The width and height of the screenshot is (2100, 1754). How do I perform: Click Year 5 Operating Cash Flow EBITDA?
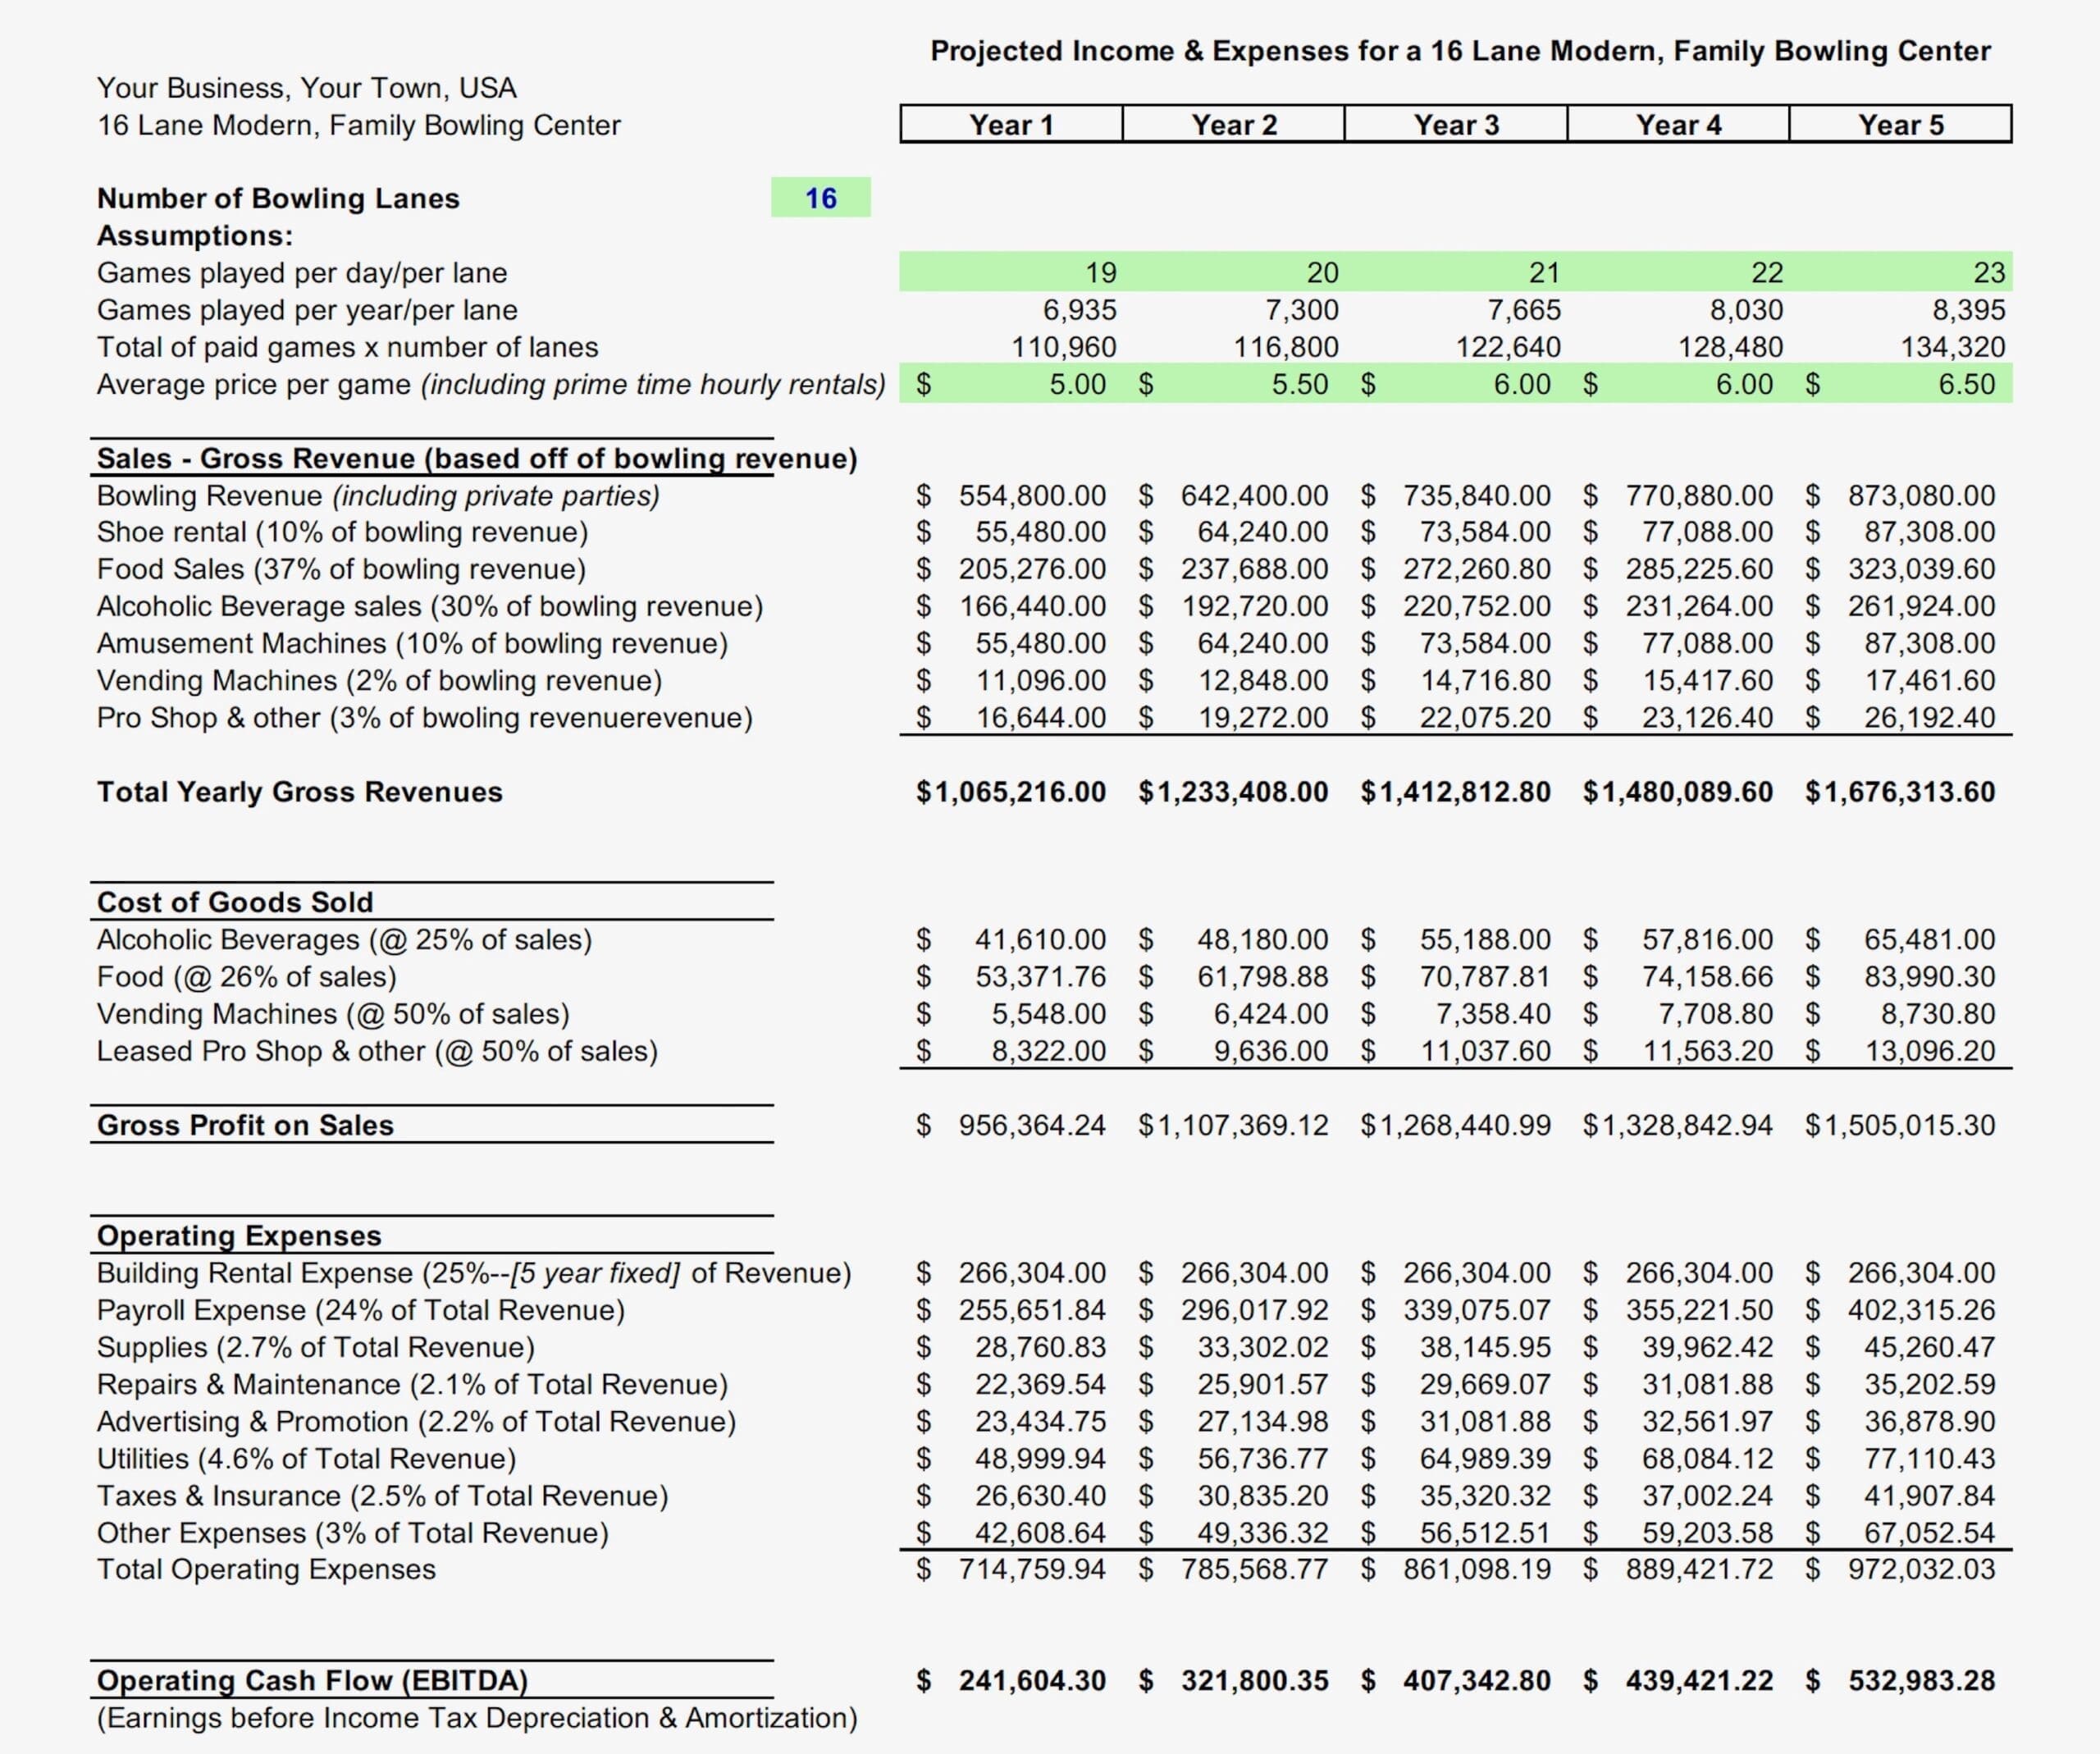pyautogui.click(x=1900, y=1680)
